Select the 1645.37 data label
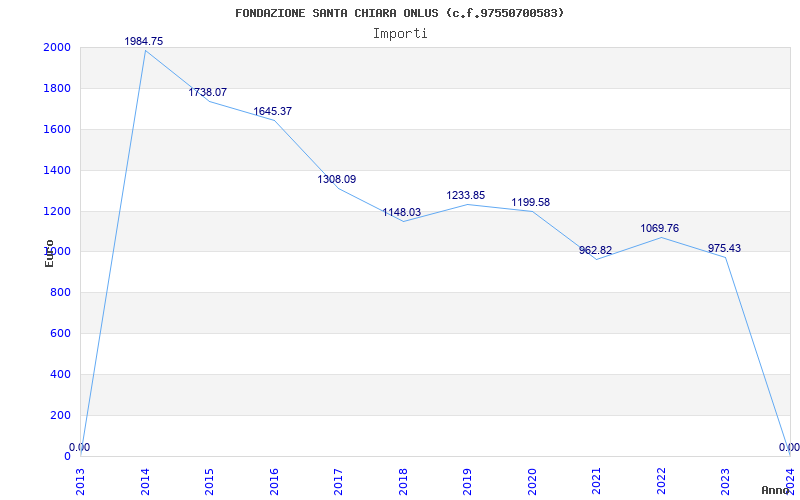The width and height of the screenshot is (800, 500). click(x=272, y=111)
